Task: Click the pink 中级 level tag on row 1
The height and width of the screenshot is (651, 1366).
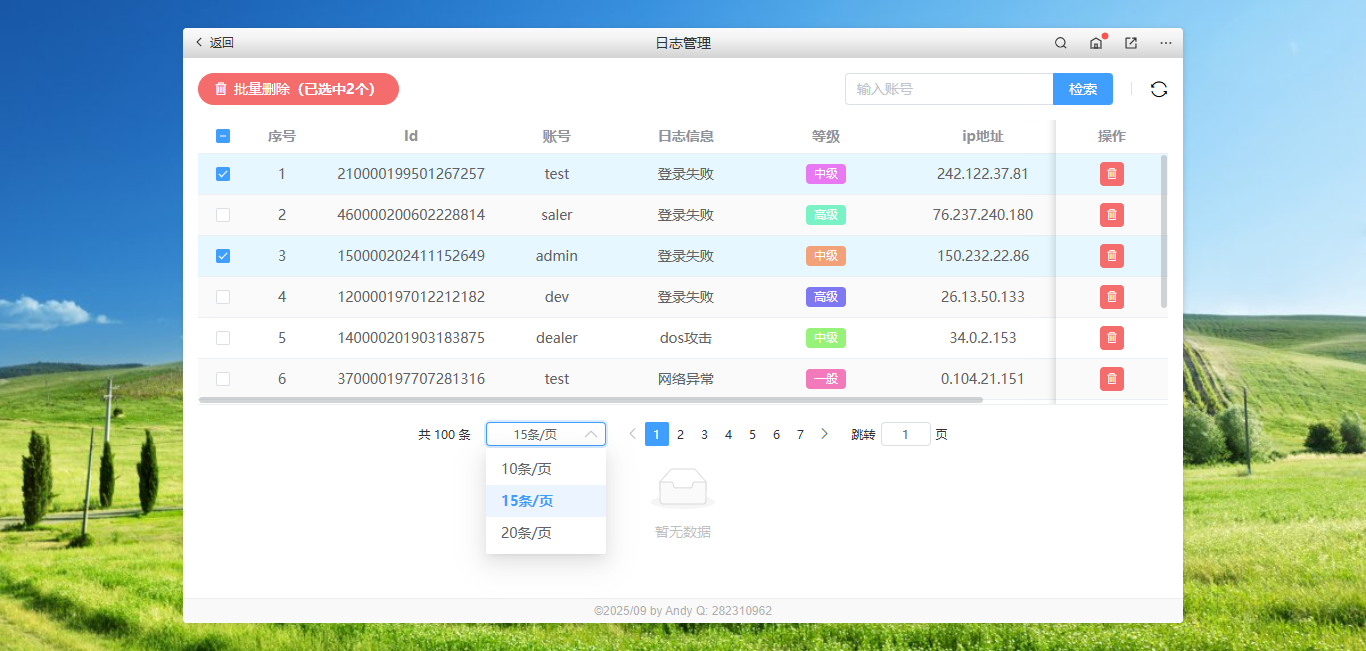Action: tap(825, 173)
